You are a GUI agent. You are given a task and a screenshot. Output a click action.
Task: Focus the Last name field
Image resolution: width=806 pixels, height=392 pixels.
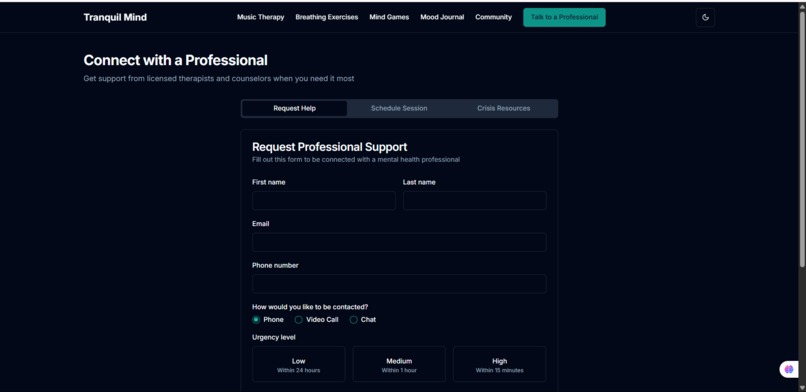coord(474,200)
